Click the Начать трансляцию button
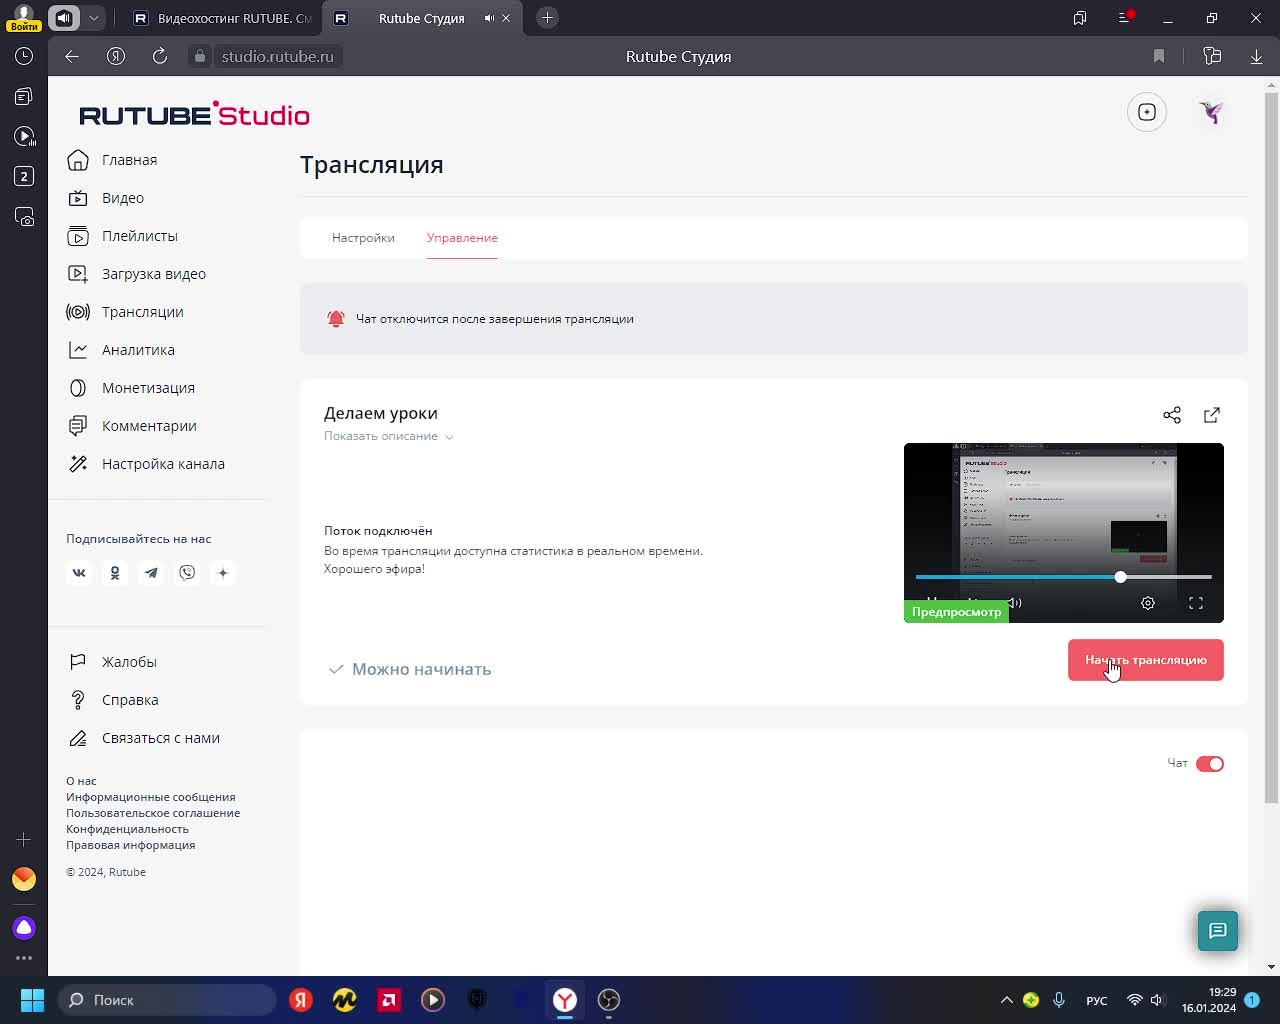Viewport: 1280px width, 1024px height. point(1146,660)
